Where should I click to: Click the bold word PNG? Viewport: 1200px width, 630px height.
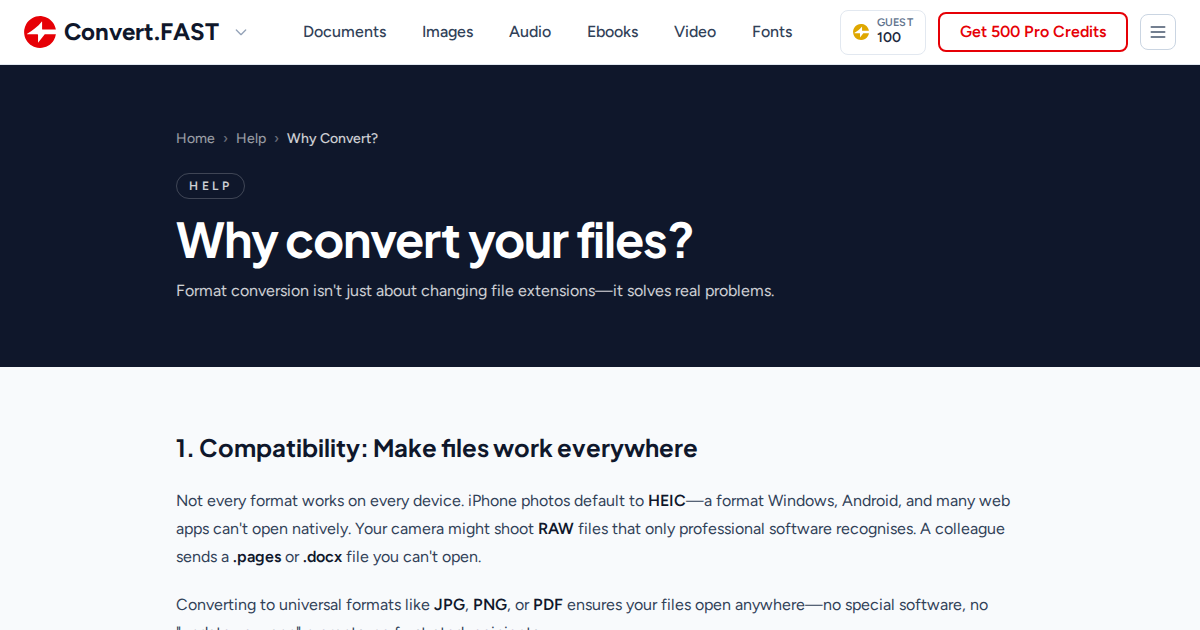click(490, 605)
